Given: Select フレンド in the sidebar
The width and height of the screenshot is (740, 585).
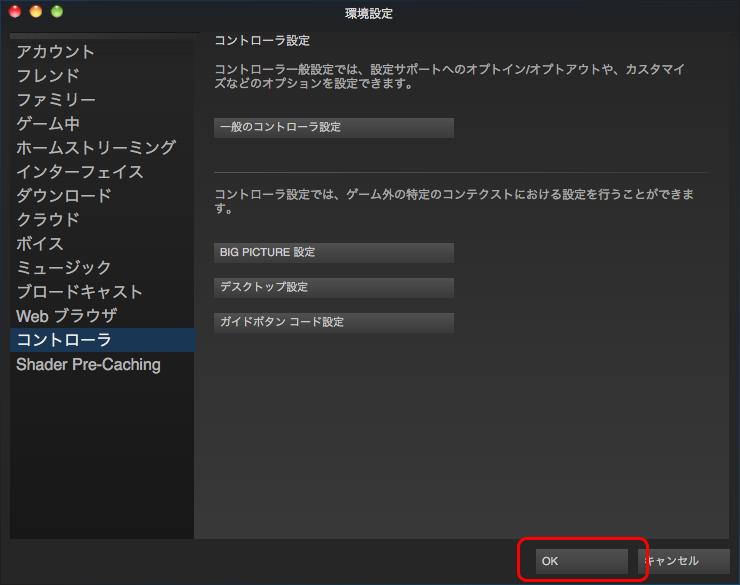Looking at the screenshot, I should pyautogui.click(x=102, y=76).
